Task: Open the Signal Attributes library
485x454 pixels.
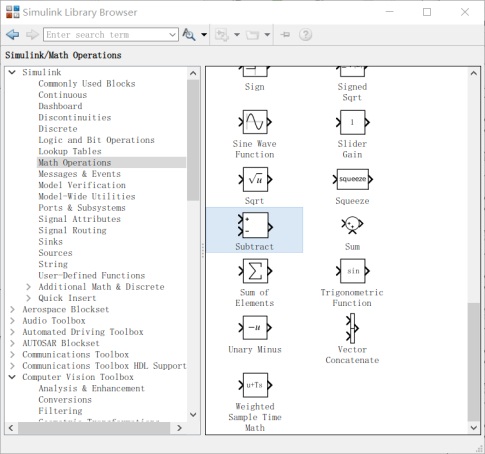Action: click(x=79, y=219)
